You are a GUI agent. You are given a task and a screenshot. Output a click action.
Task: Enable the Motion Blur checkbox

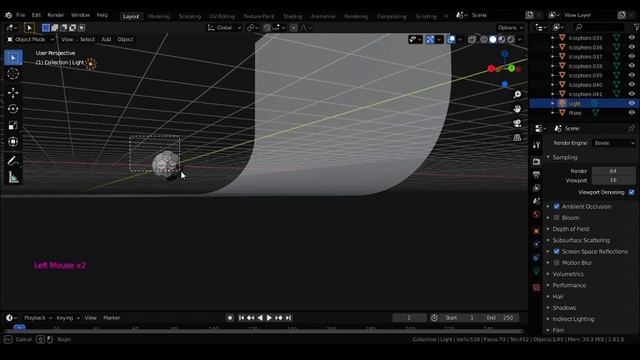coord(556,263)
